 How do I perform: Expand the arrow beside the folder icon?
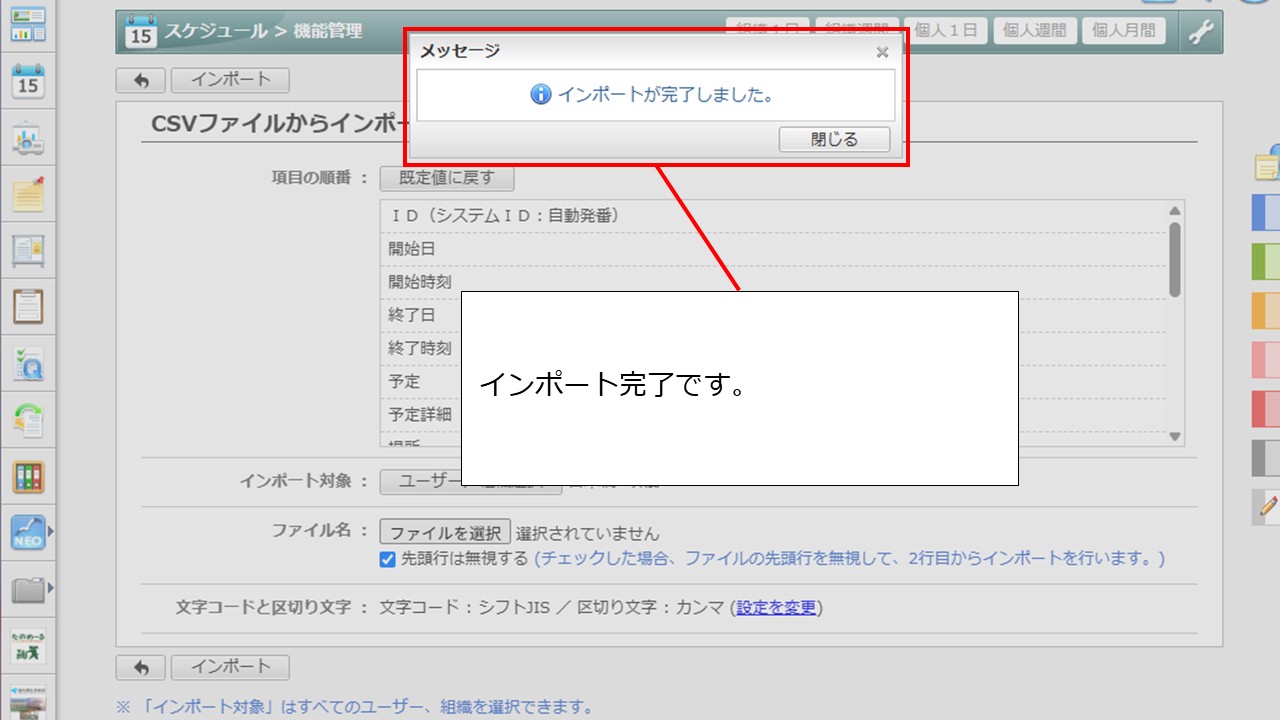click(51, 590)
